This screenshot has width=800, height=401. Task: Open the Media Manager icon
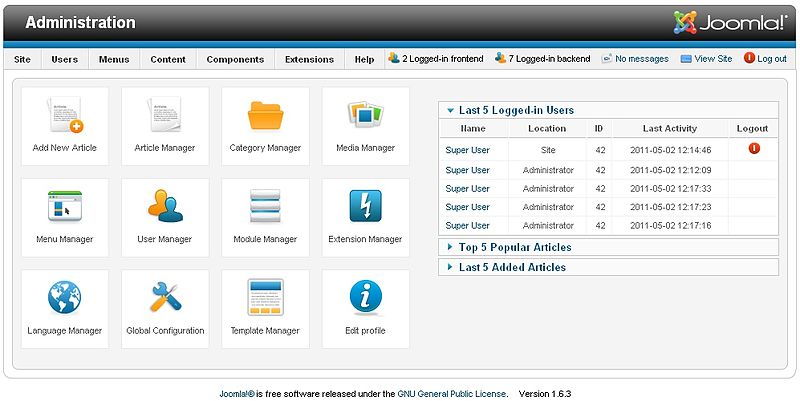[x=365, y=115]
